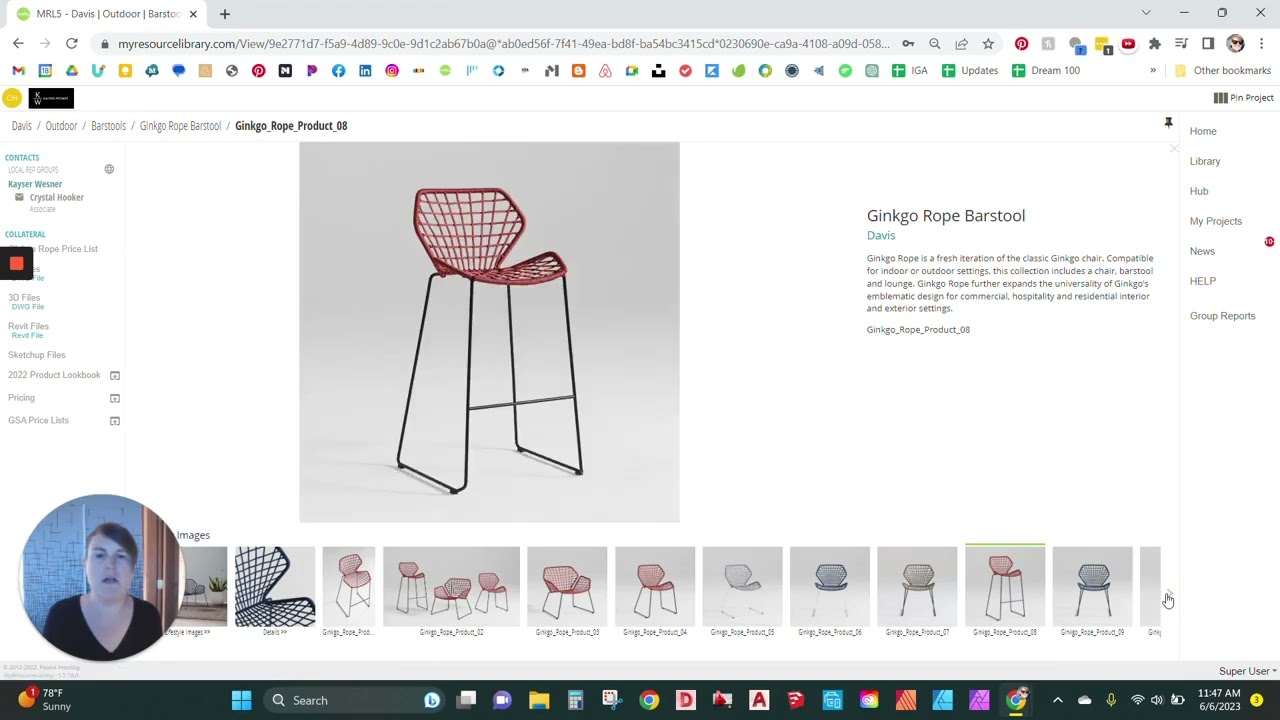Open the Chrome extensions puzzle icon
This screenshot has width=1280, height=720.
(x=1155, y=44)
